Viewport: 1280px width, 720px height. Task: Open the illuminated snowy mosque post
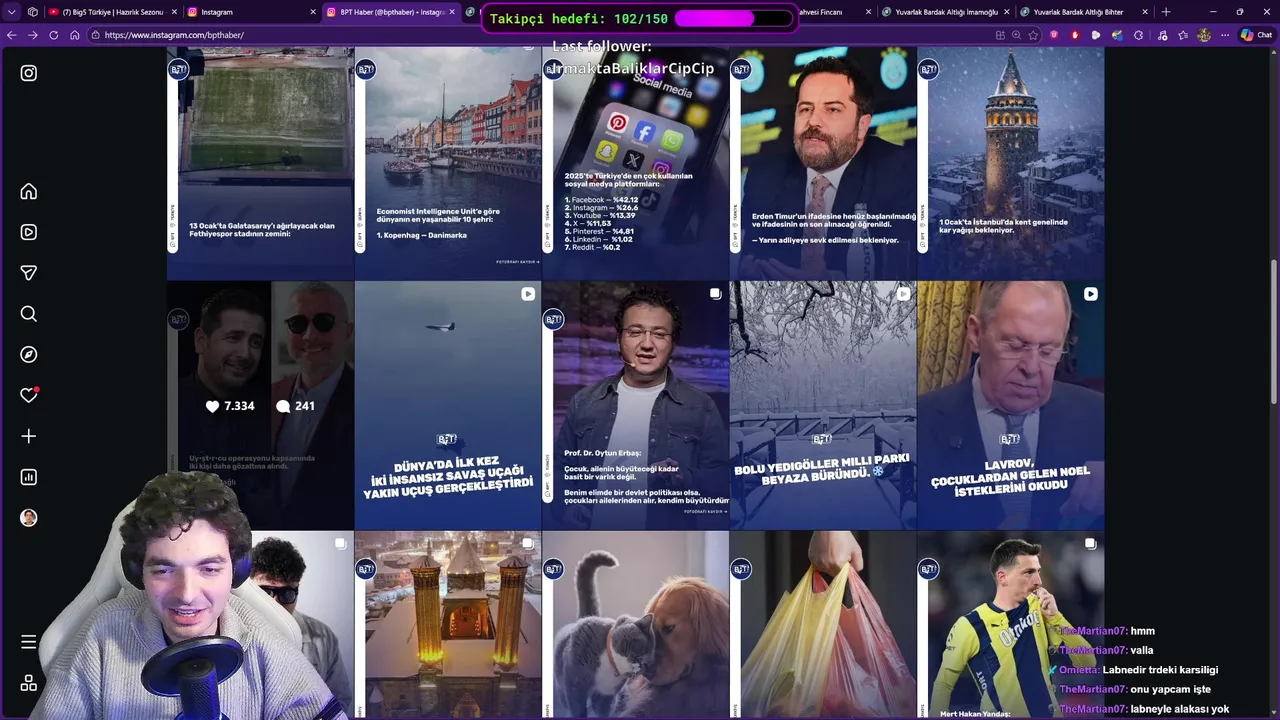pyautogui.click(x=448, y=625)
